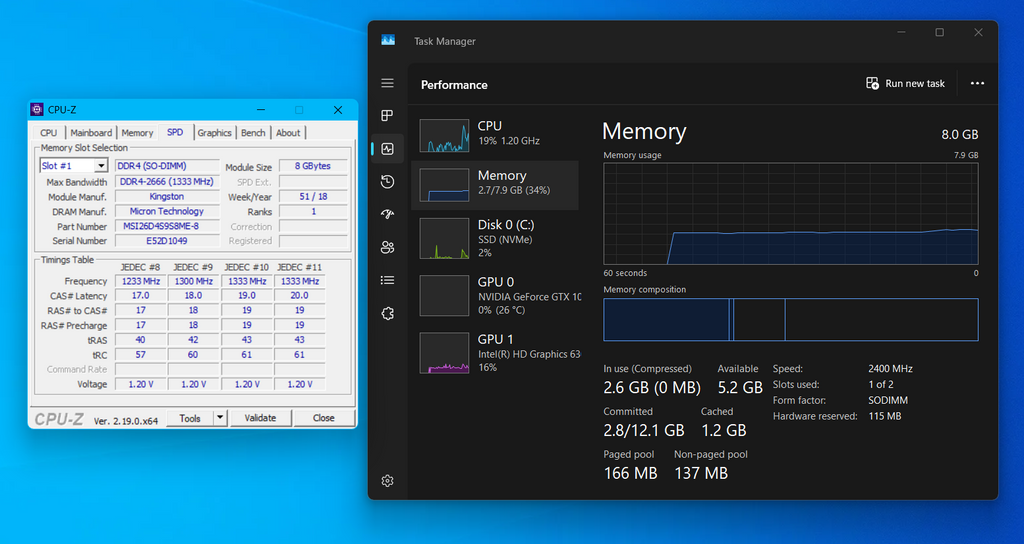Click Paged pool 166 MB value

point(630,473)
